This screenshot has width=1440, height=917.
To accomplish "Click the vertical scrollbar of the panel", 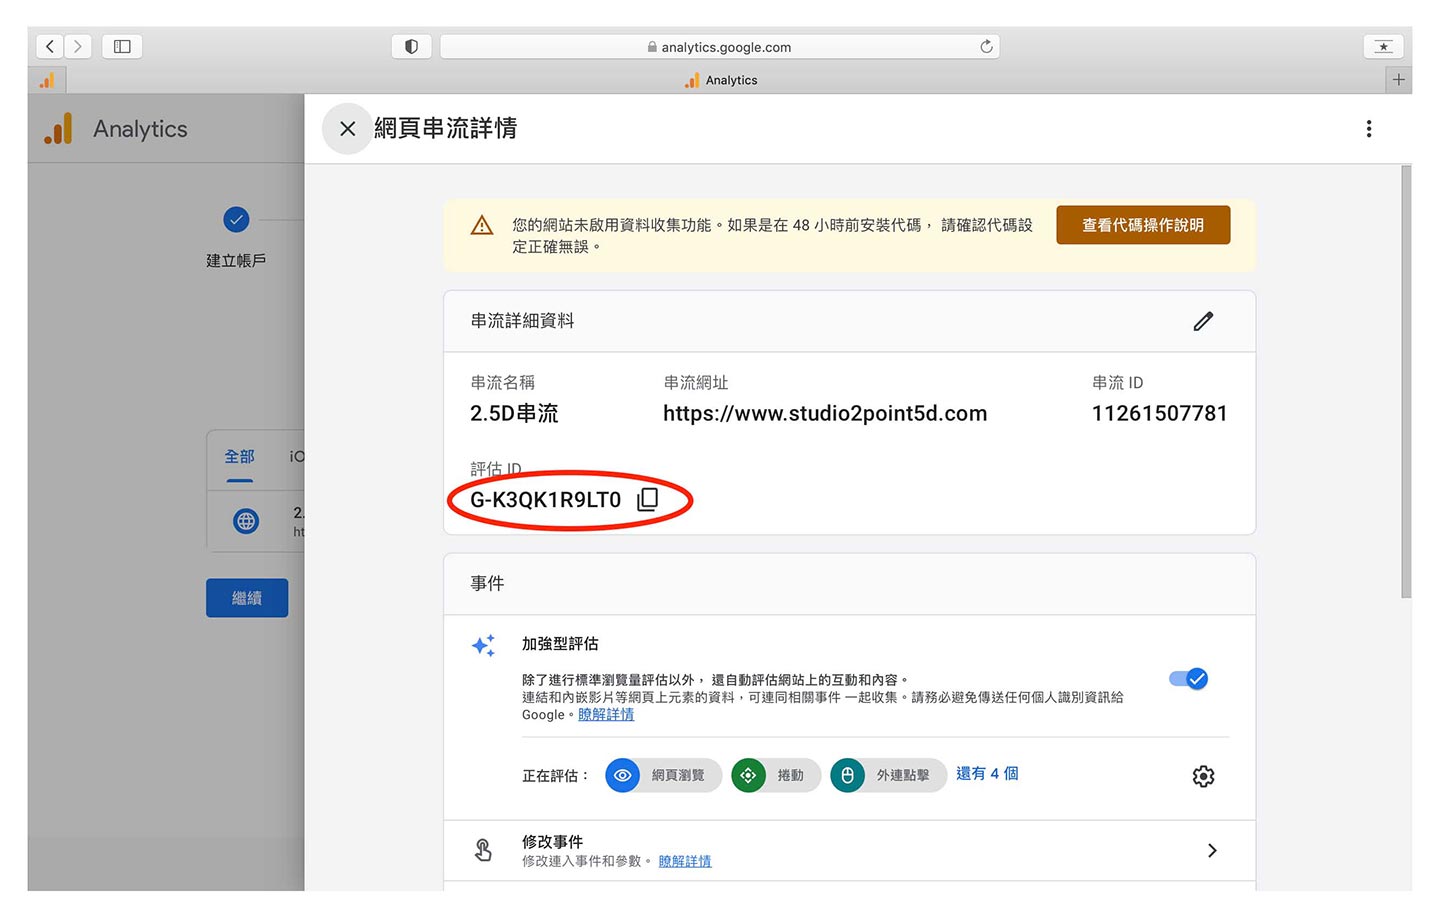I will click(1406, 380).
